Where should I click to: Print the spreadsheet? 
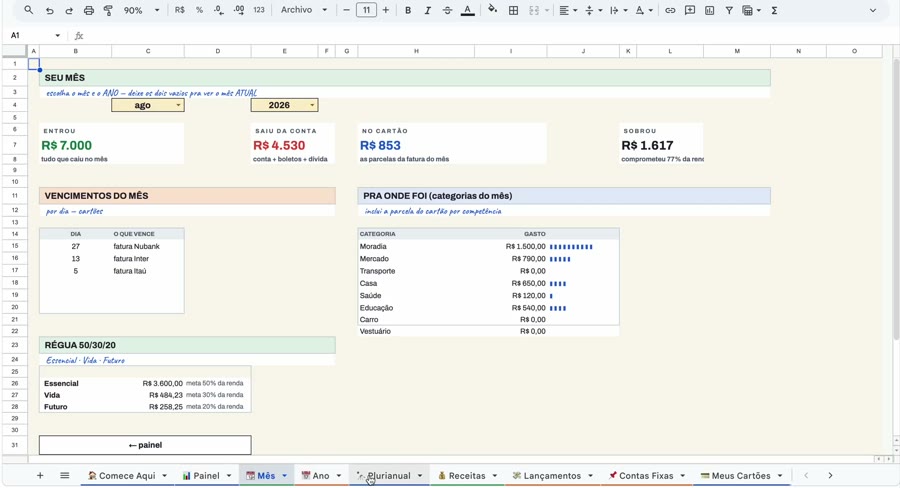88,10
